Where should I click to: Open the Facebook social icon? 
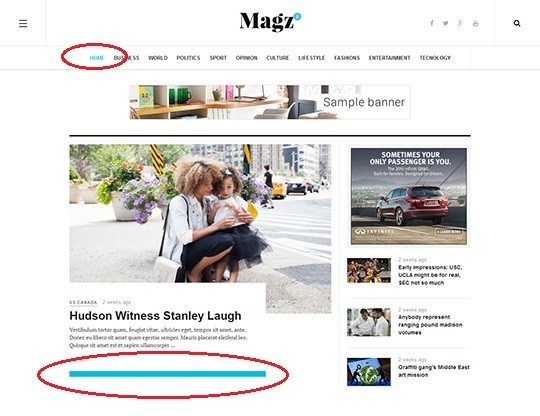pos(432,23)
